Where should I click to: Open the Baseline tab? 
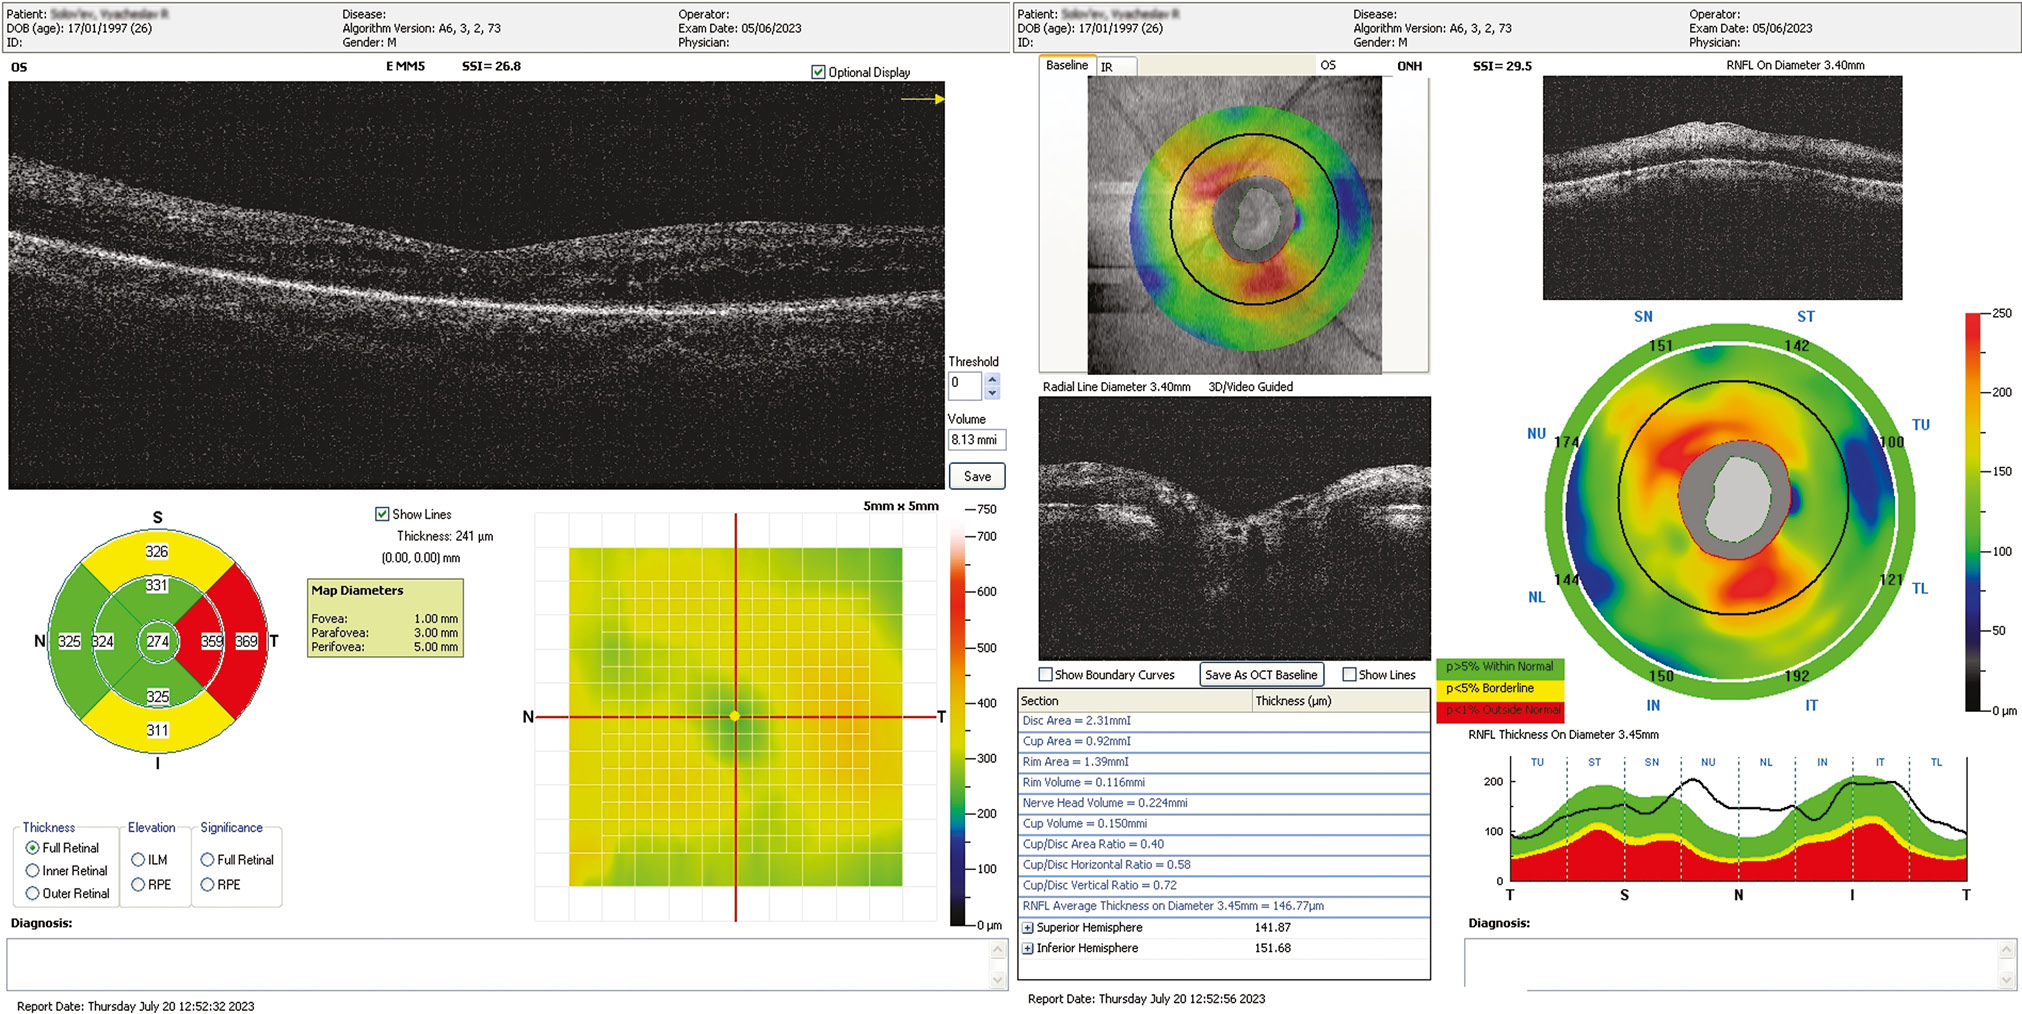coord(1066,66)
